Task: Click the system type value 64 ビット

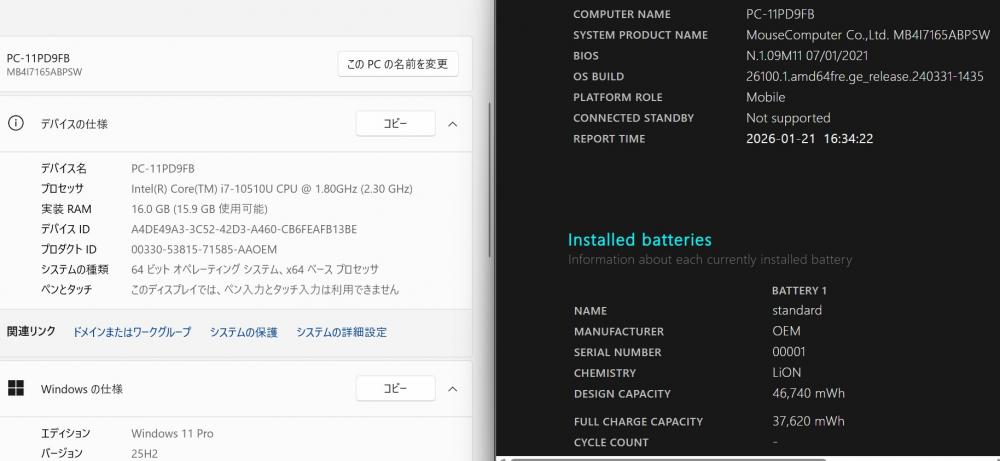Action: 255,270
